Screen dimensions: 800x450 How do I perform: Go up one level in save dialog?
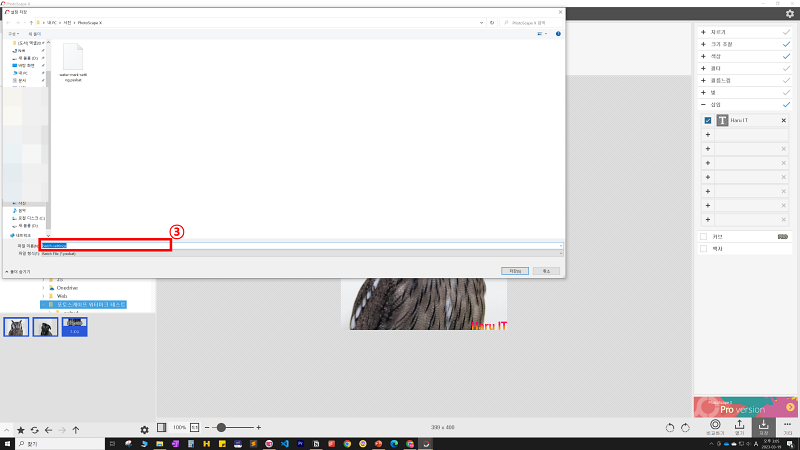tap(31, 22)
